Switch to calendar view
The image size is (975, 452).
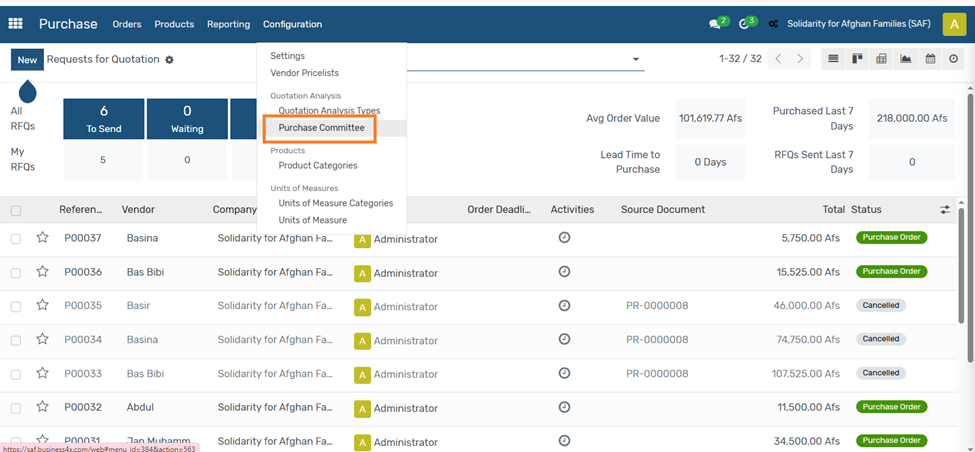[930, 59]
